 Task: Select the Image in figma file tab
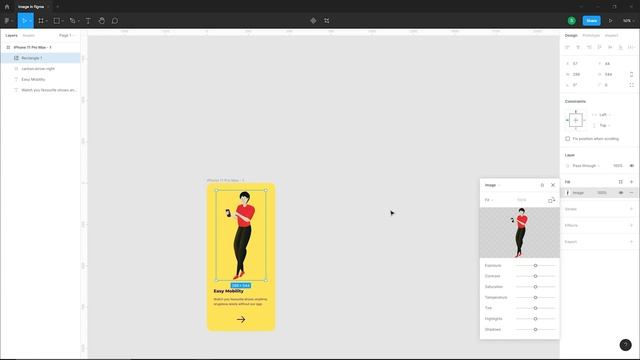31,7
